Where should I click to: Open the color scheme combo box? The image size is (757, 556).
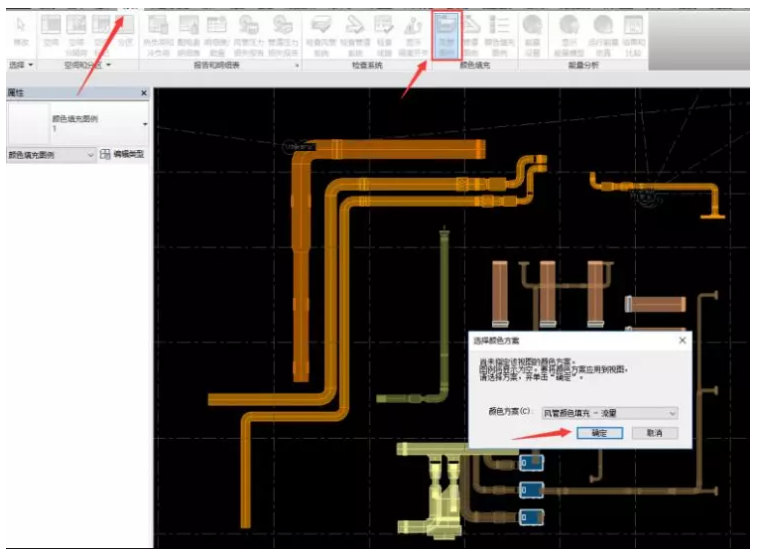610,413
